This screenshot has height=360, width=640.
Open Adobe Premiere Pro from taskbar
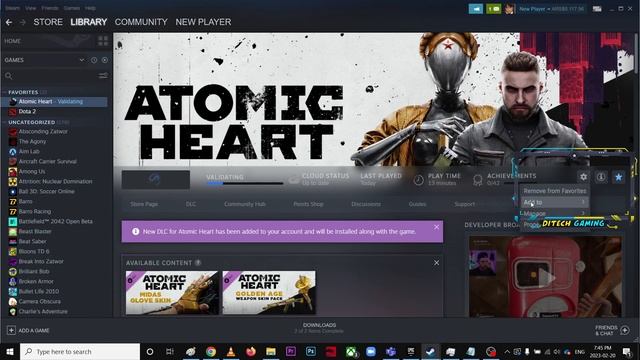coord(291,351)
